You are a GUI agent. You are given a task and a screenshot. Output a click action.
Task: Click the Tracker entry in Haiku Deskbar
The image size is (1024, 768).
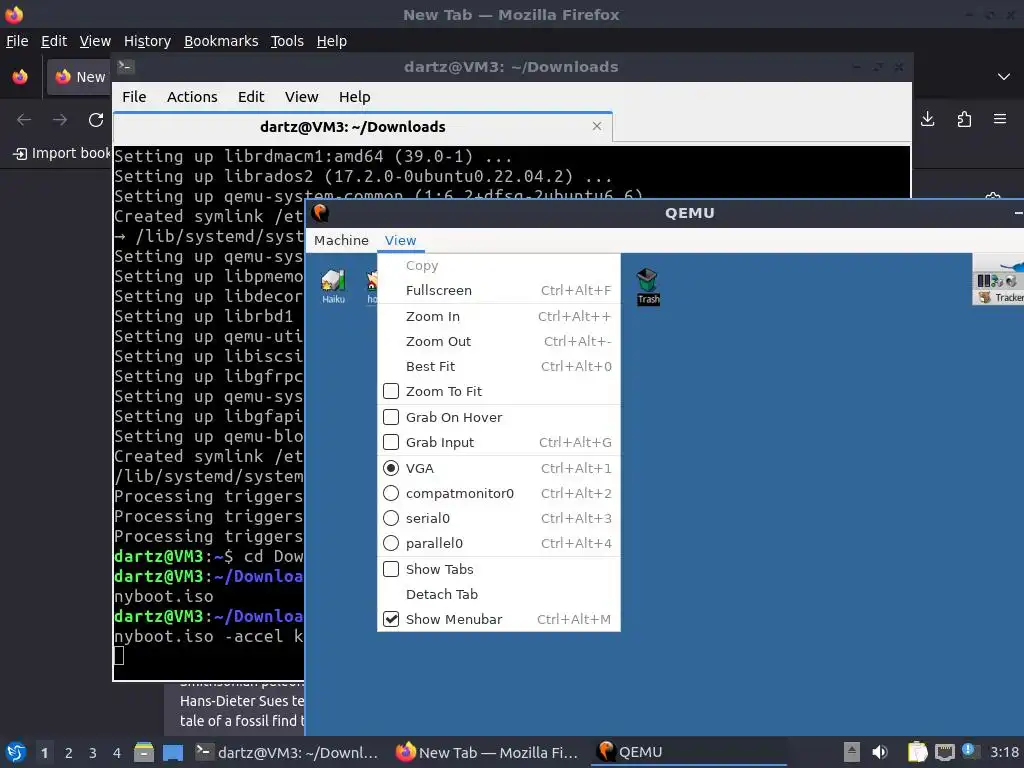coord(1001,298)
